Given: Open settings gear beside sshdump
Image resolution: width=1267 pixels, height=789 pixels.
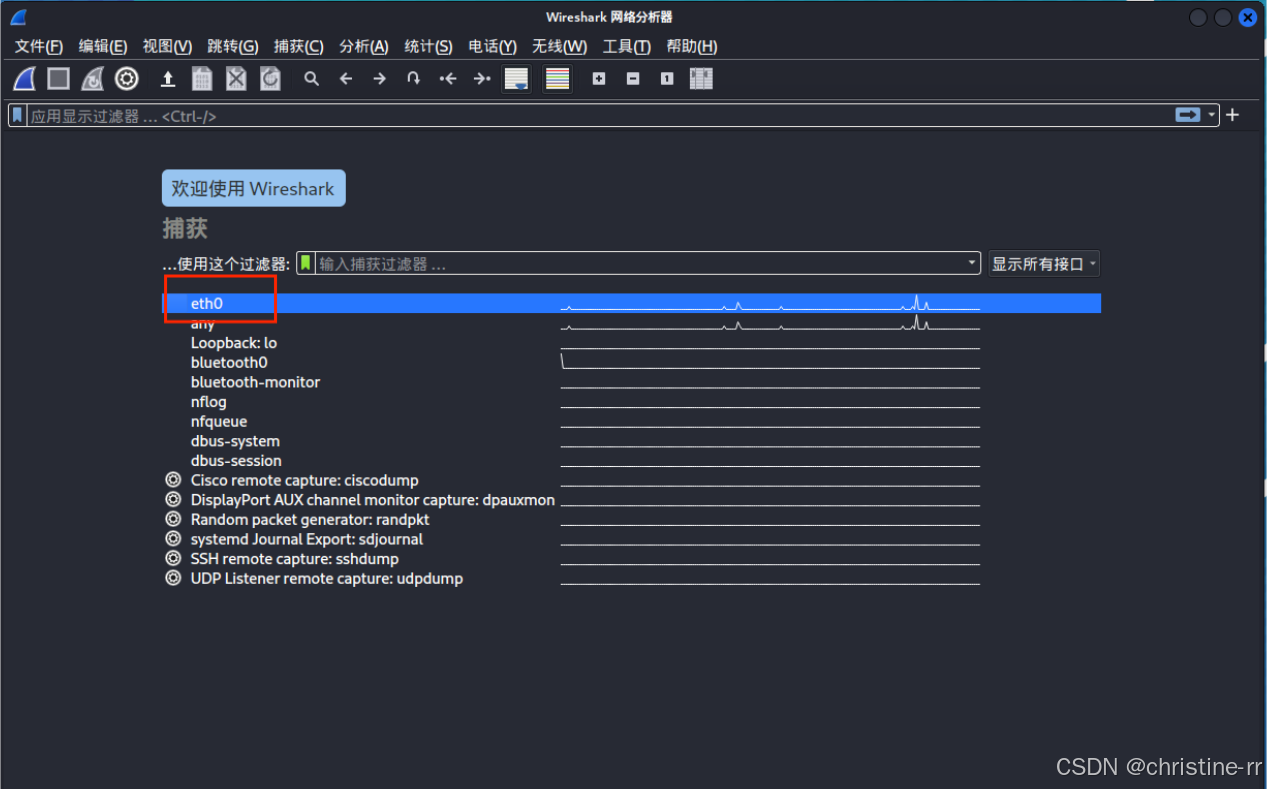Looking at the screenshot, I should (x=173, y=559).
